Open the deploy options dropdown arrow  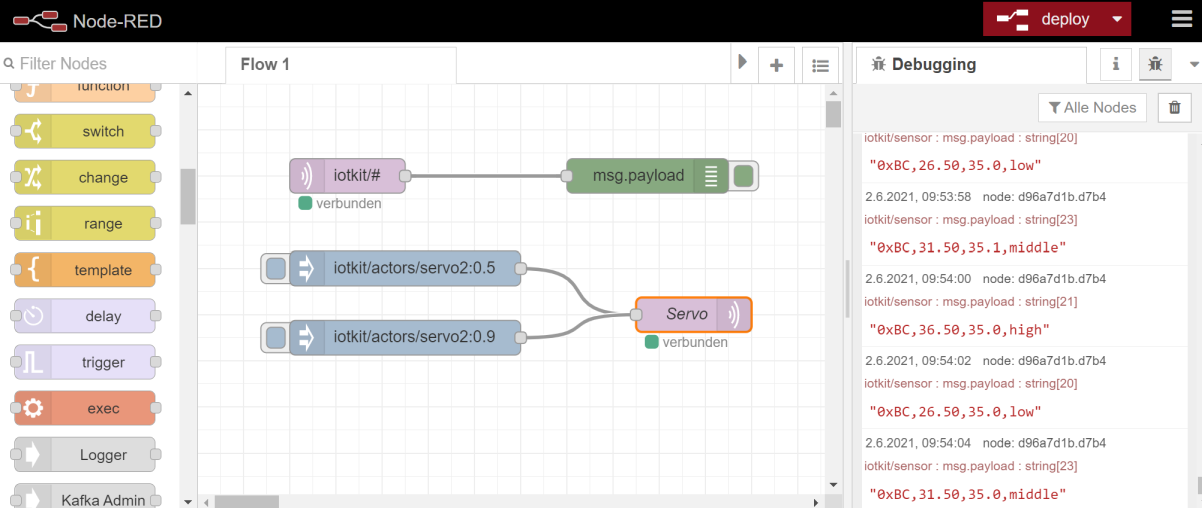point(1117,19)
